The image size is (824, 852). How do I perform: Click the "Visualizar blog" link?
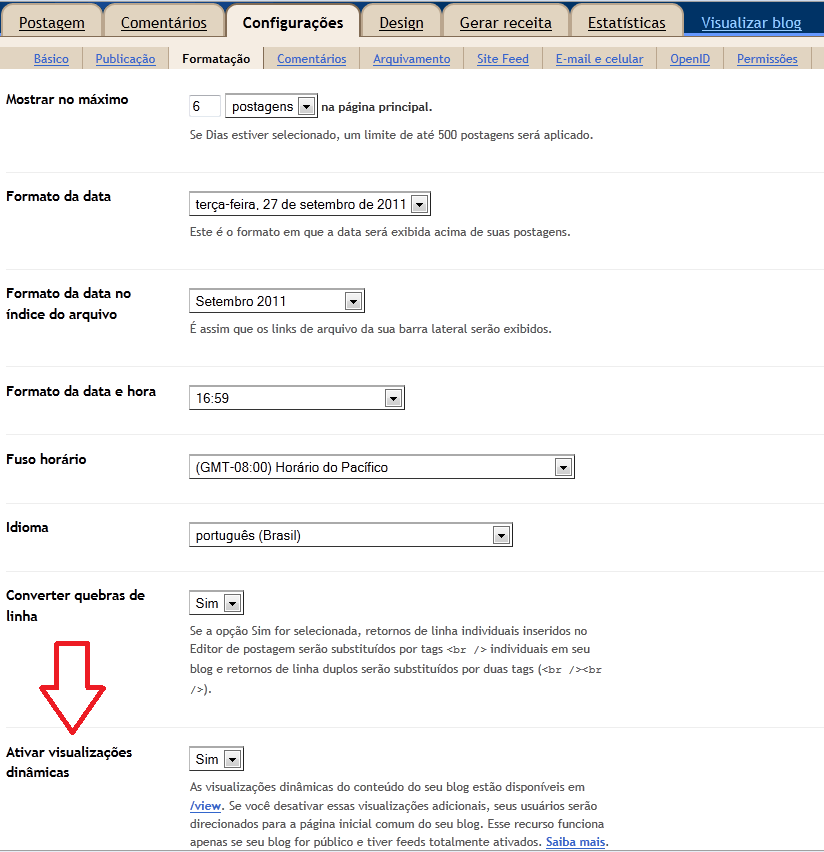point(753,21)
